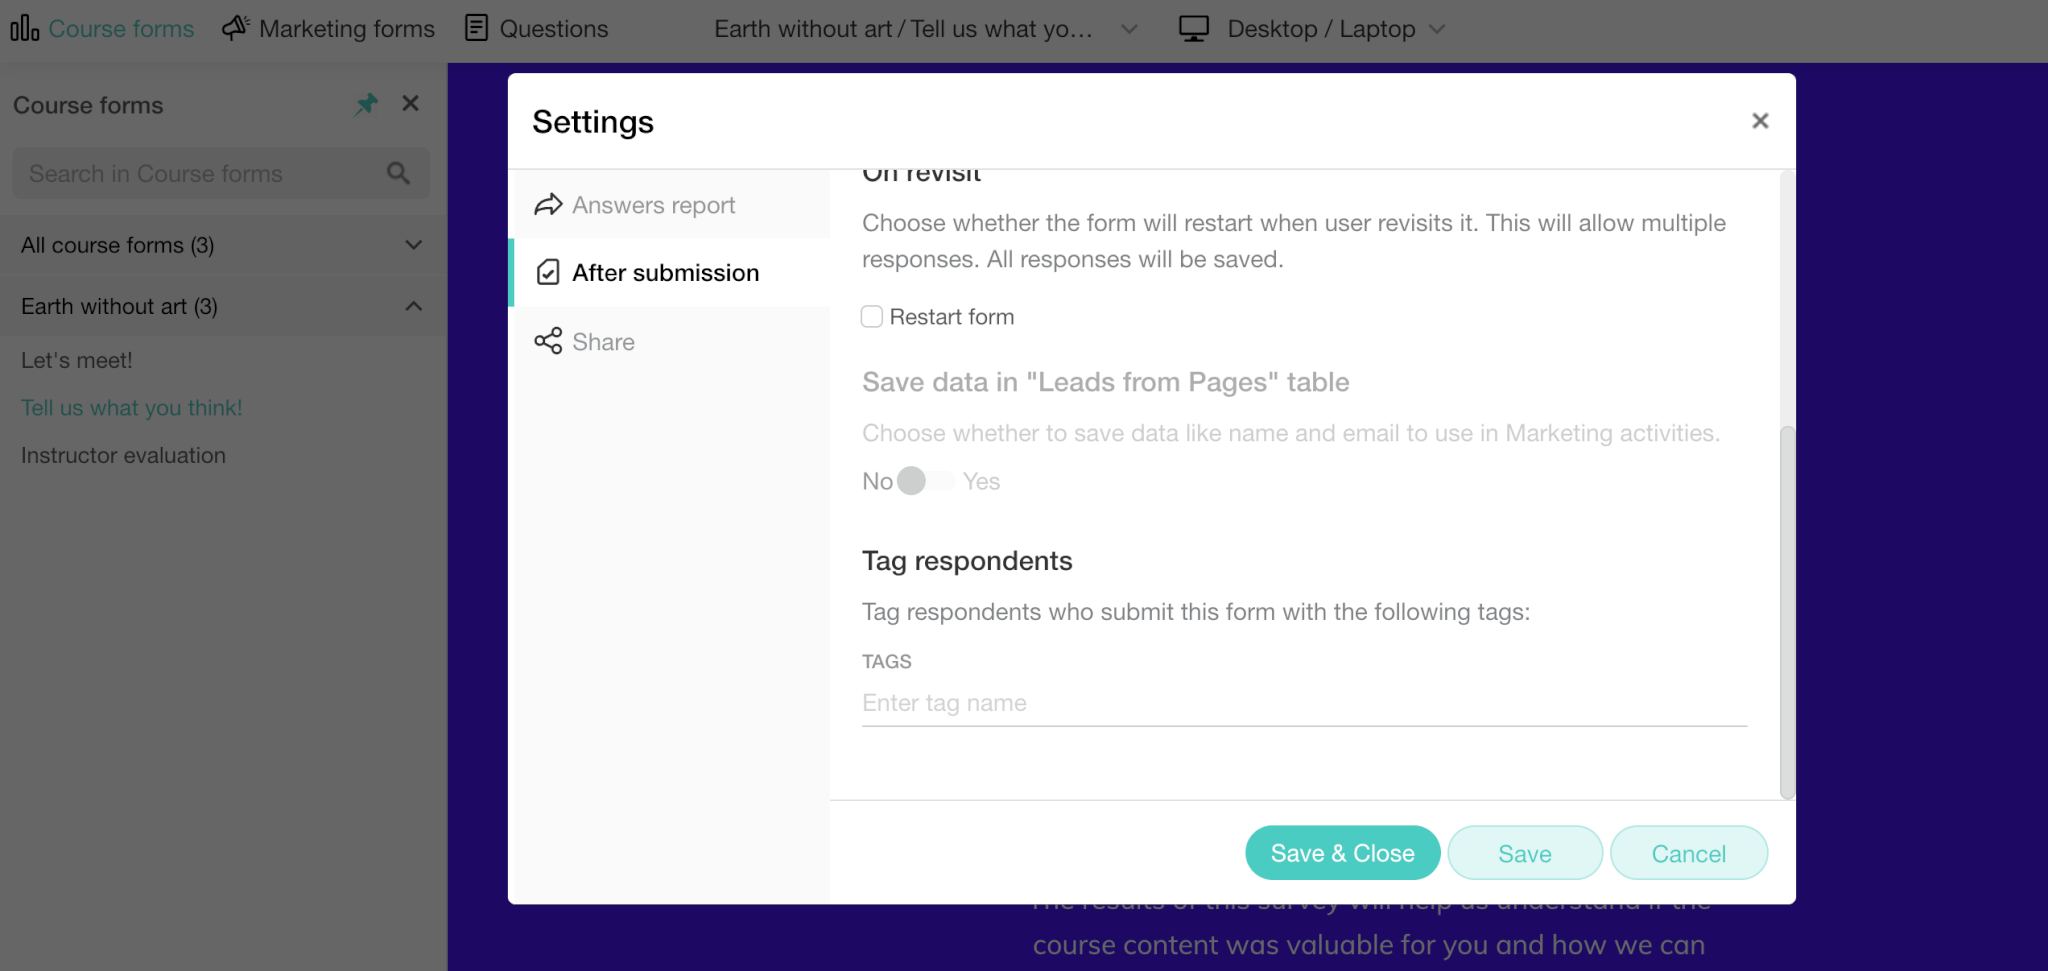Open the form selector dropdown
The image size is (2048, 971).
1129,29
